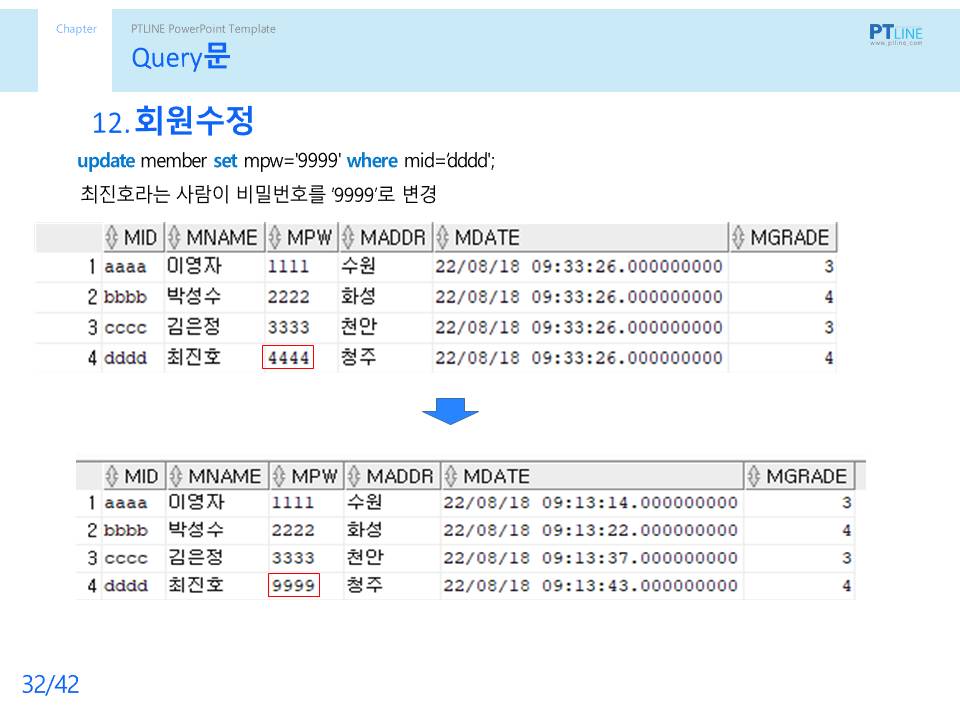Viewport: 960px width, 720px height.
Task: Click bbbb ID in before-update table
Action: (x=126, y=297)
